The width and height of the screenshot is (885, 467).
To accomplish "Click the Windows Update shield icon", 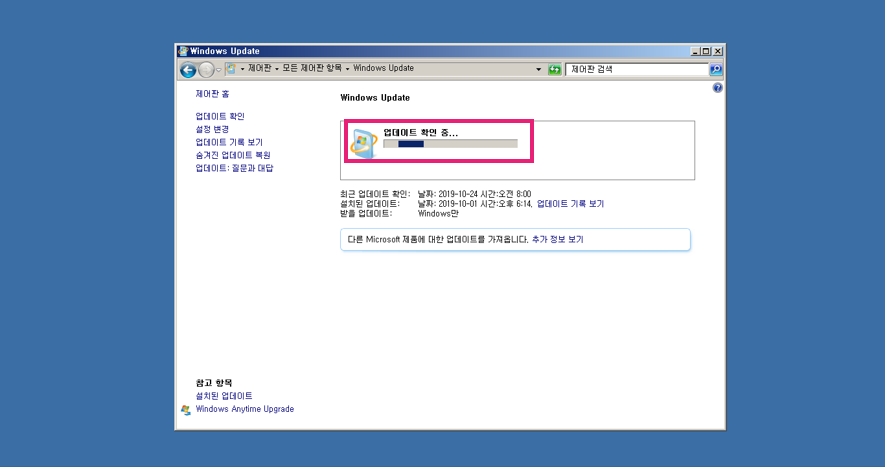I will [x=363, y=143].
